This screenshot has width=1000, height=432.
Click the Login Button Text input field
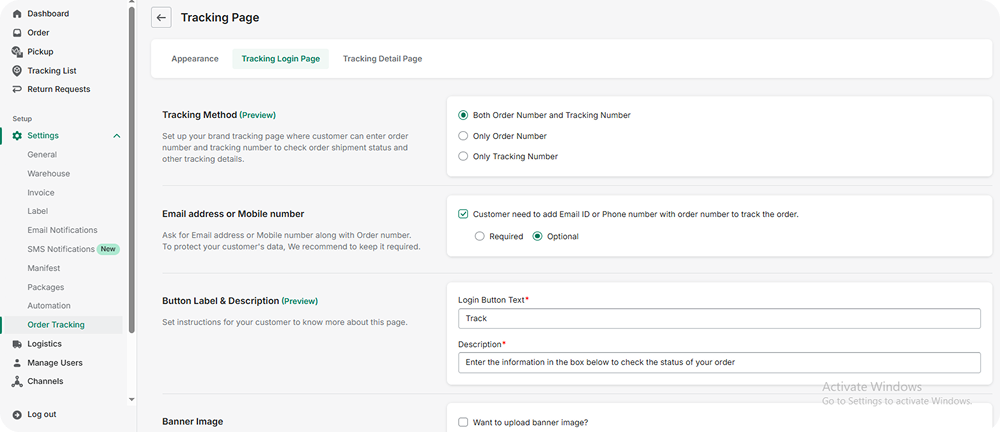pyautogui.click(x=718, y=318)
